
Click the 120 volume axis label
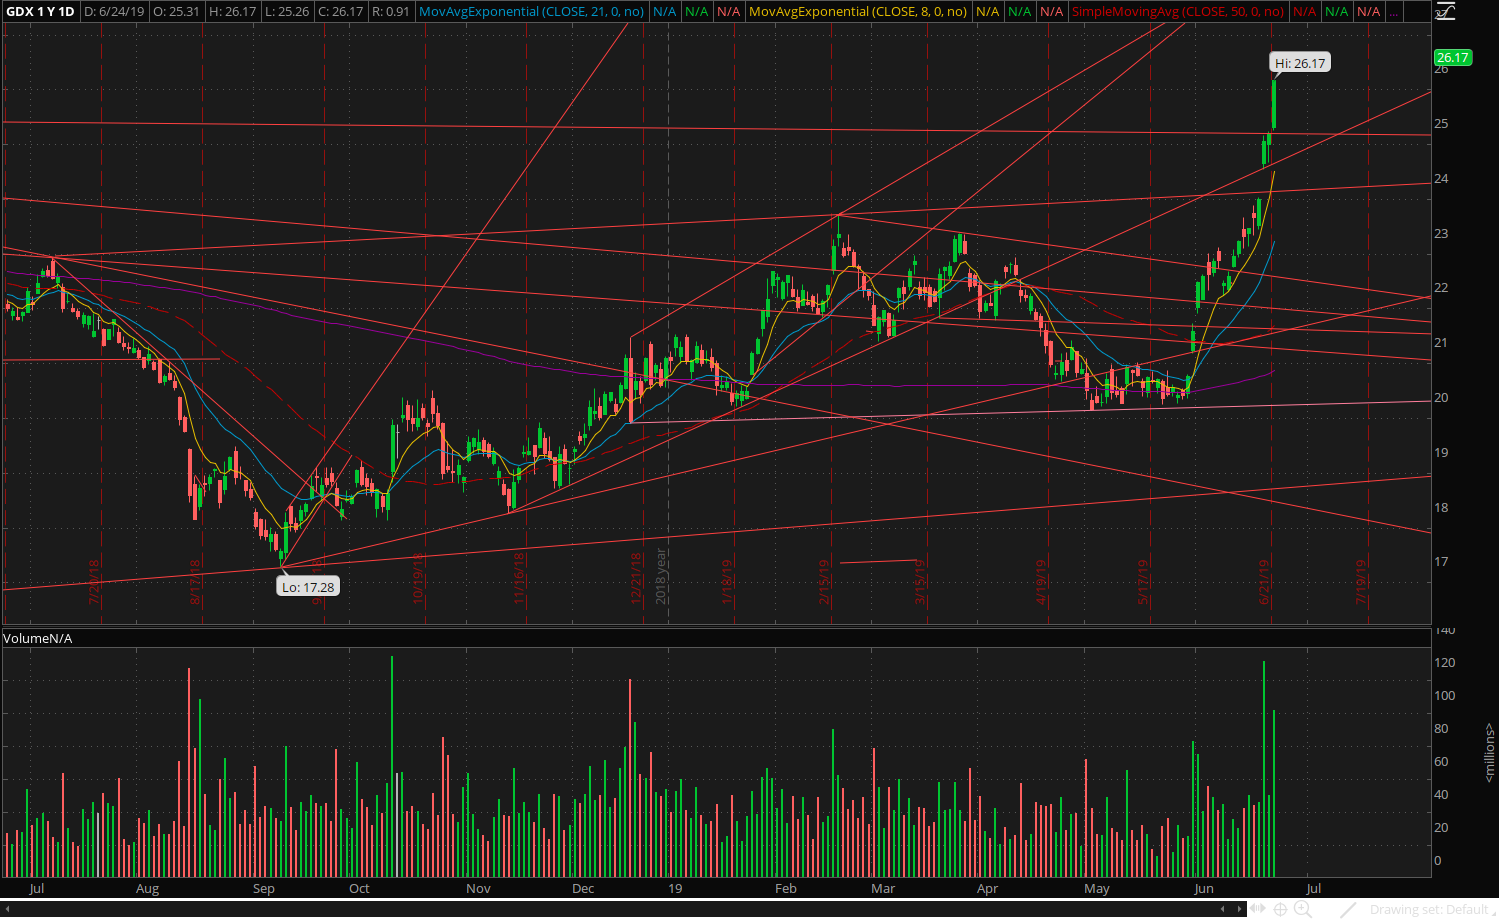(1445, 663)
